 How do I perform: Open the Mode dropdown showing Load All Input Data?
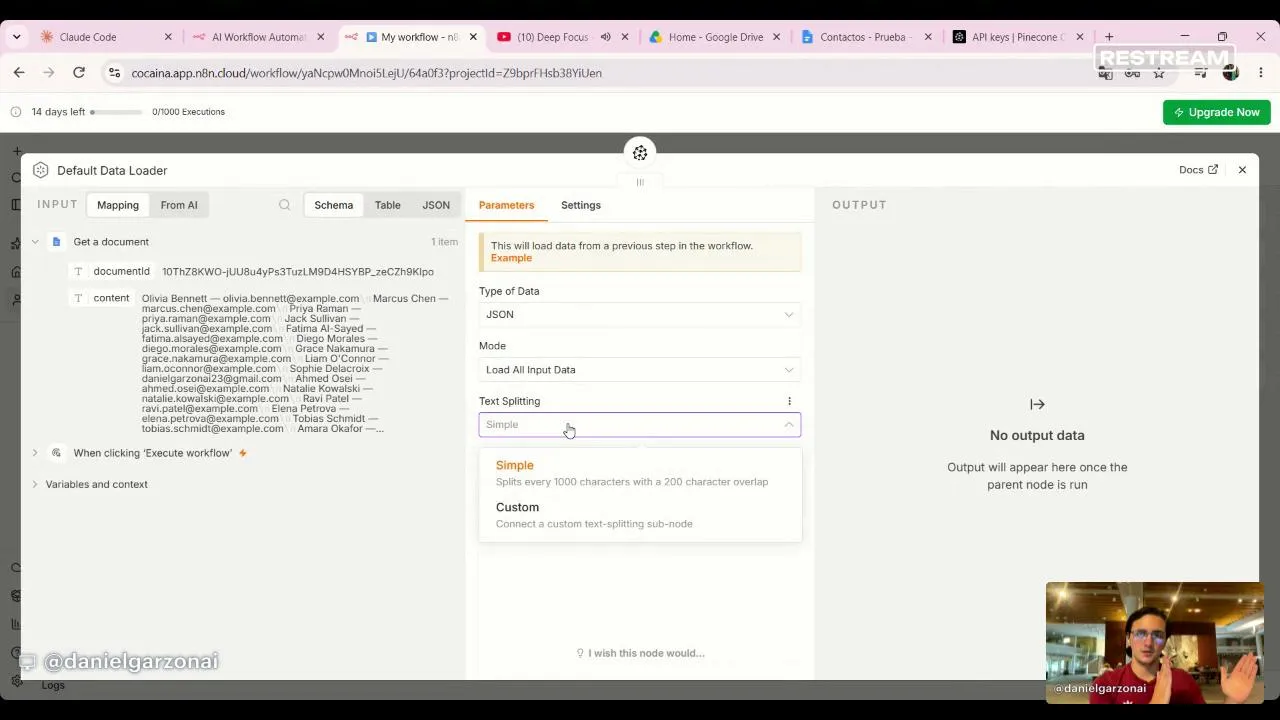pos(640,370)
